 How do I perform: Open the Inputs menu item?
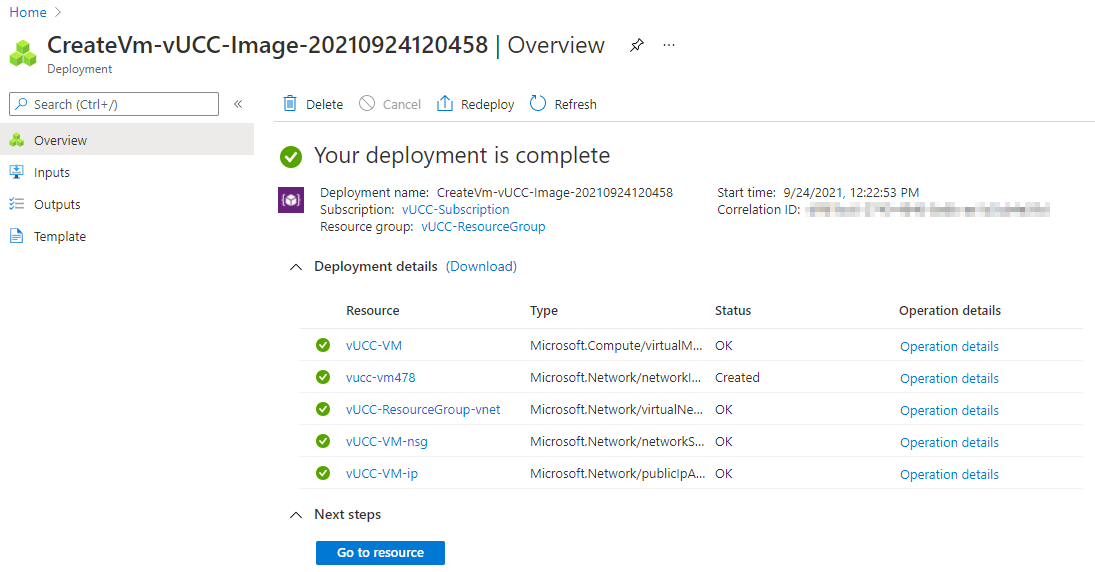(52, 172)
